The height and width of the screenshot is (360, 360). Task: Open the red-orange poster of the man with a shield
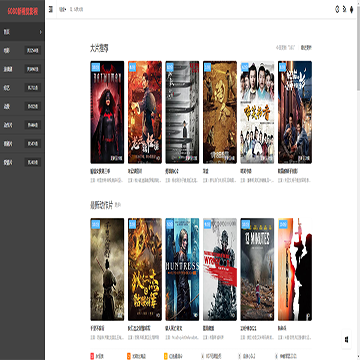point(145,112)
